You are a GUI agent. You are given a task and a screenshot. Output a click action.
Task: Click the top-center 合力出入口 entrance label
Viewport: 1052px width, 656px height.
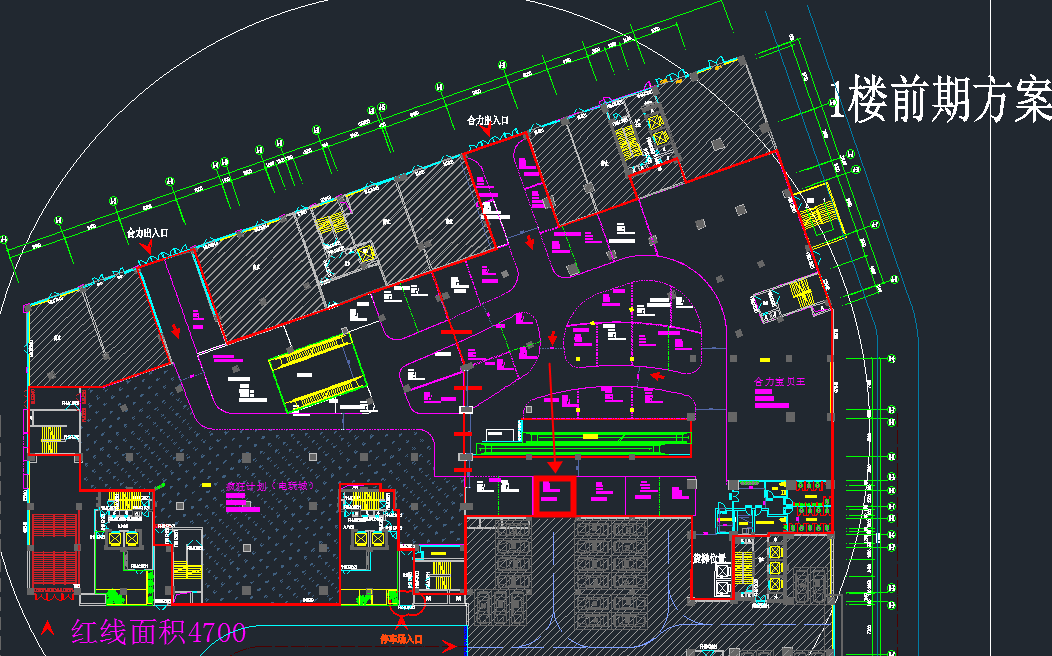(488, 120)
